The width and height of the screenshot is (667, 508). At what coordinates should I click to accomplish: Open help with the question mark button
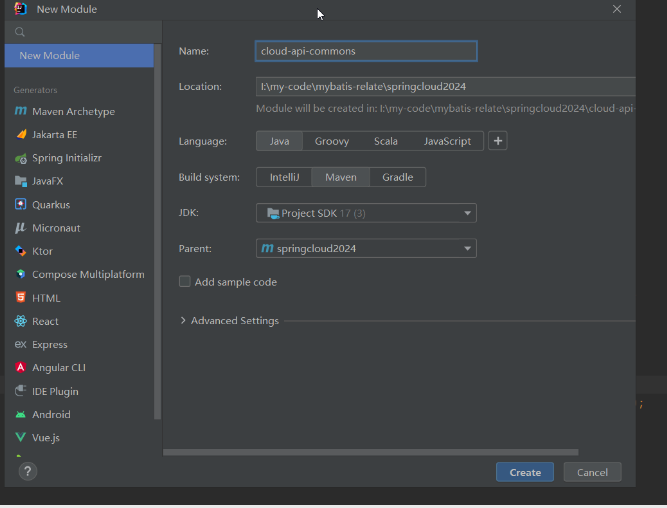point(28,471)
